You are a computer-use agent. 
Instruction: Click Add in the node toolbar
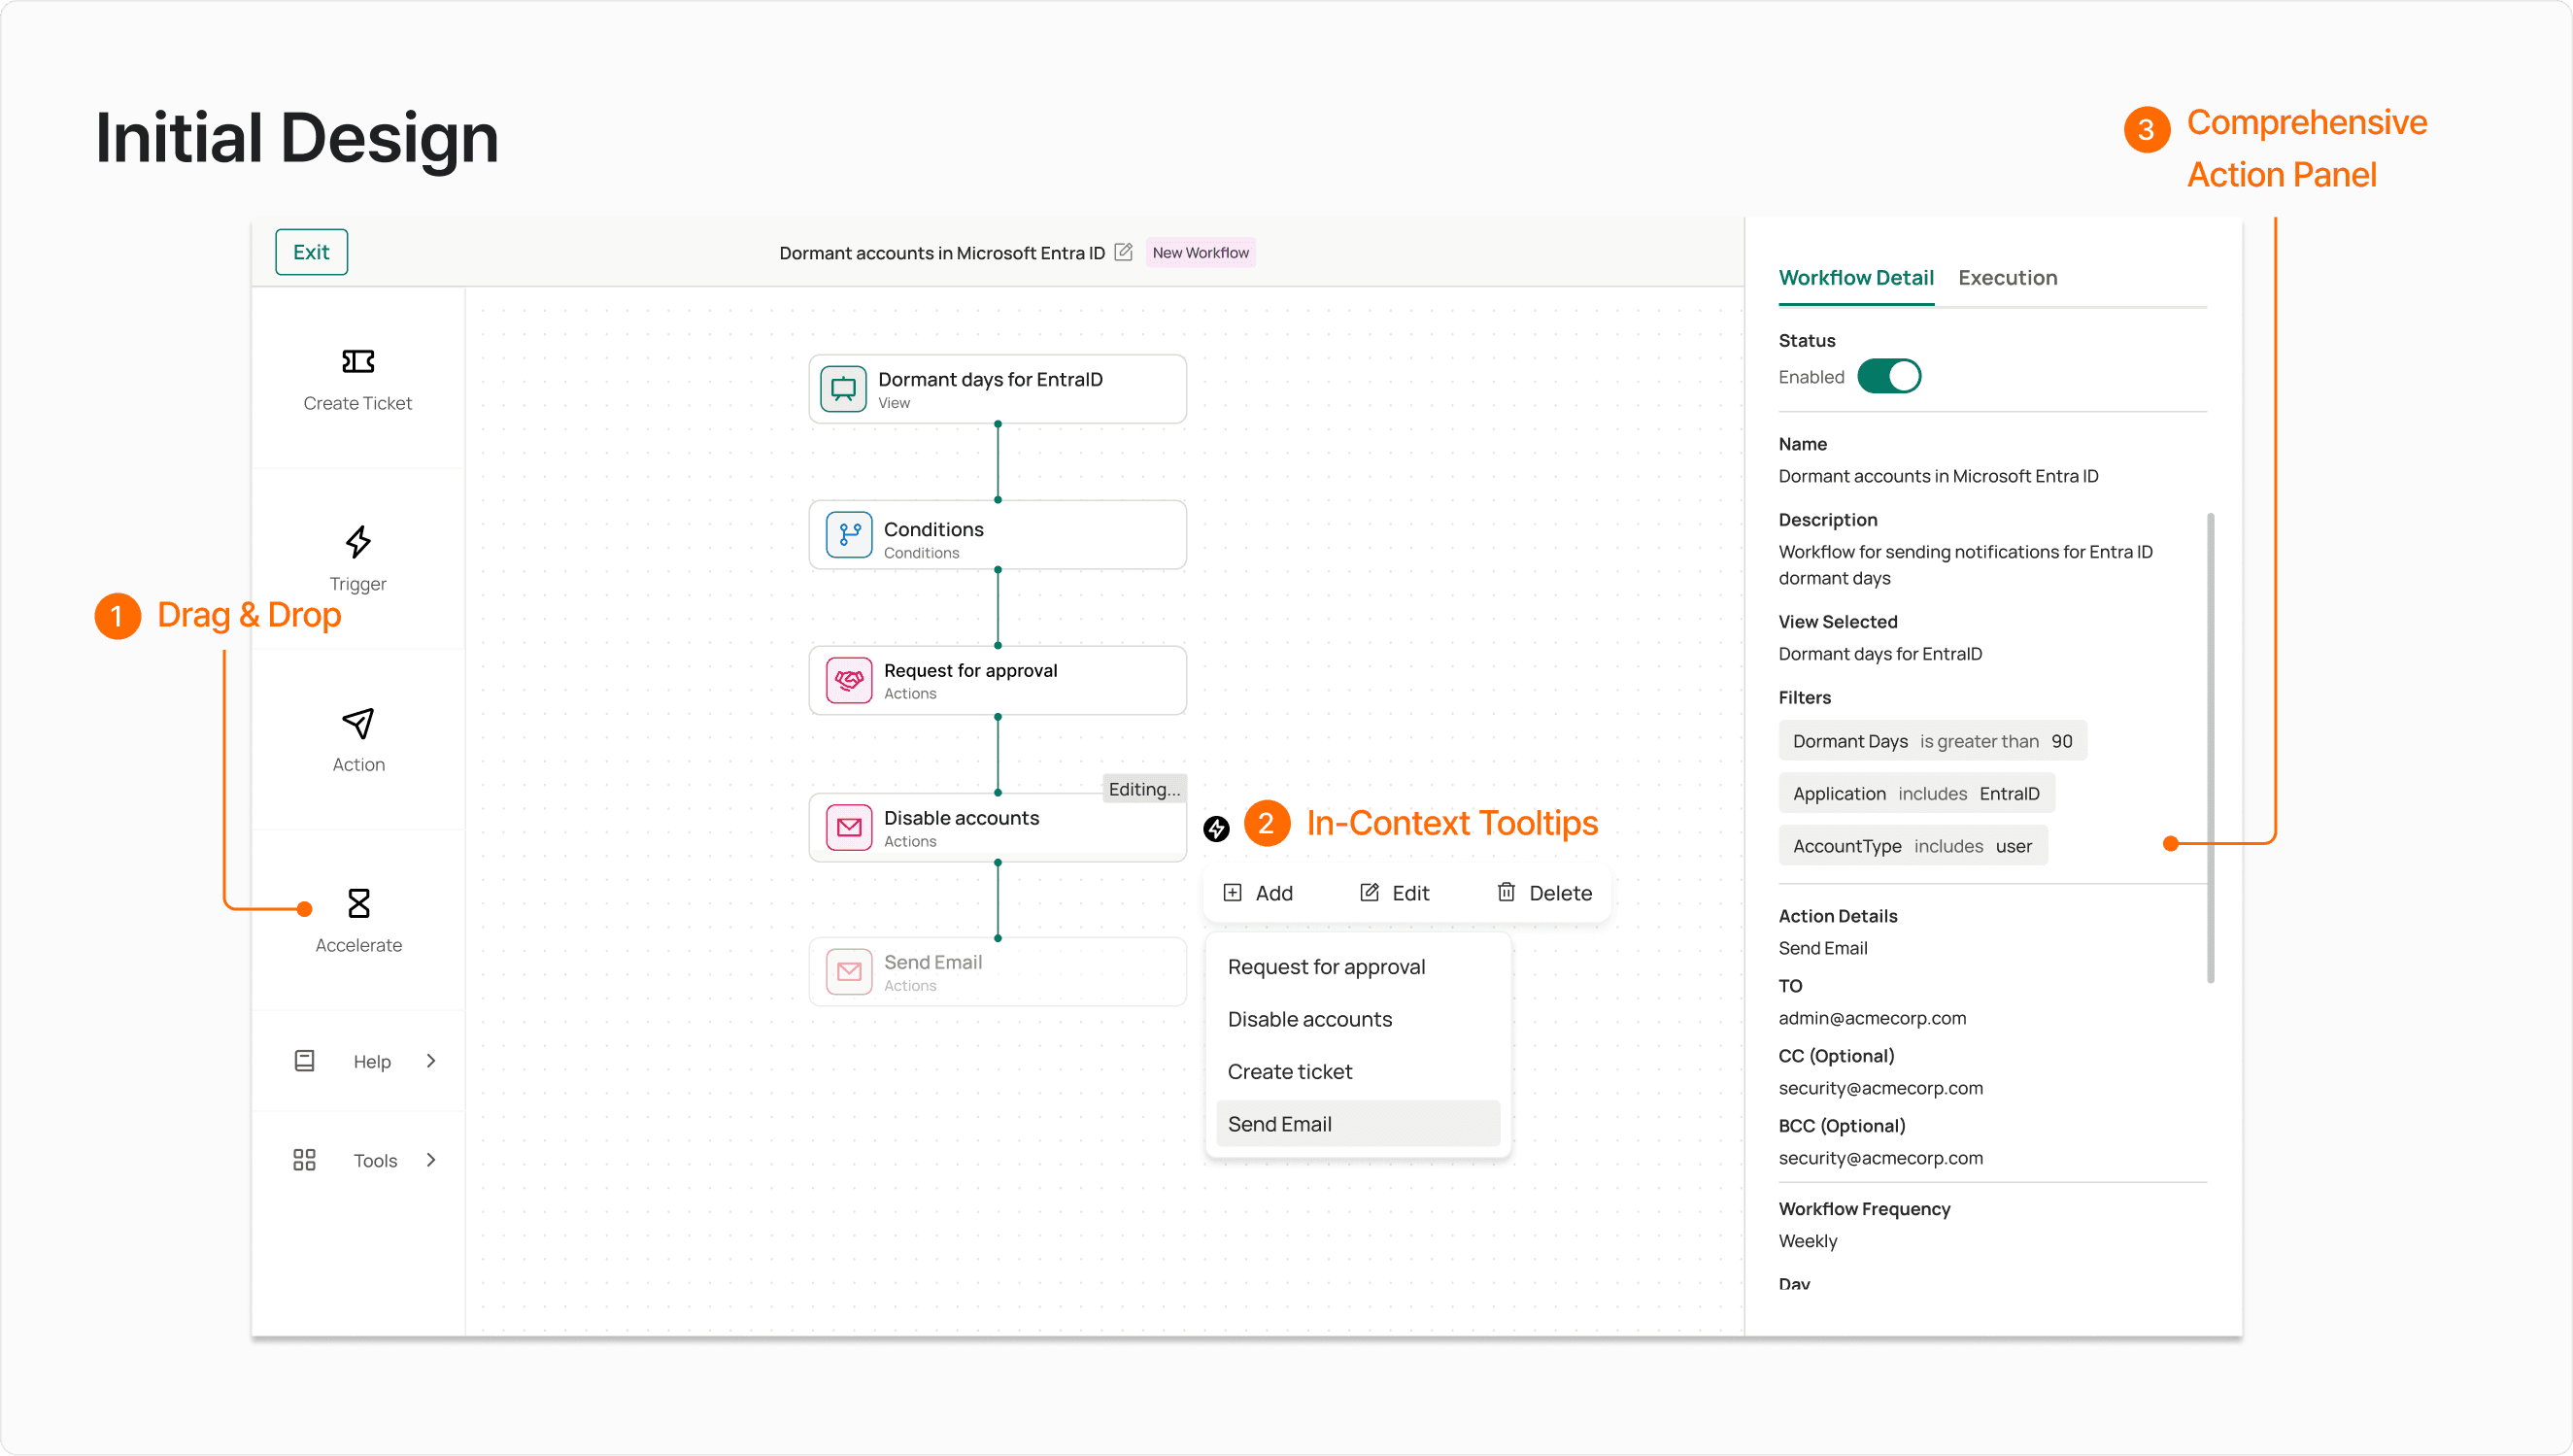click(1258, 893)
